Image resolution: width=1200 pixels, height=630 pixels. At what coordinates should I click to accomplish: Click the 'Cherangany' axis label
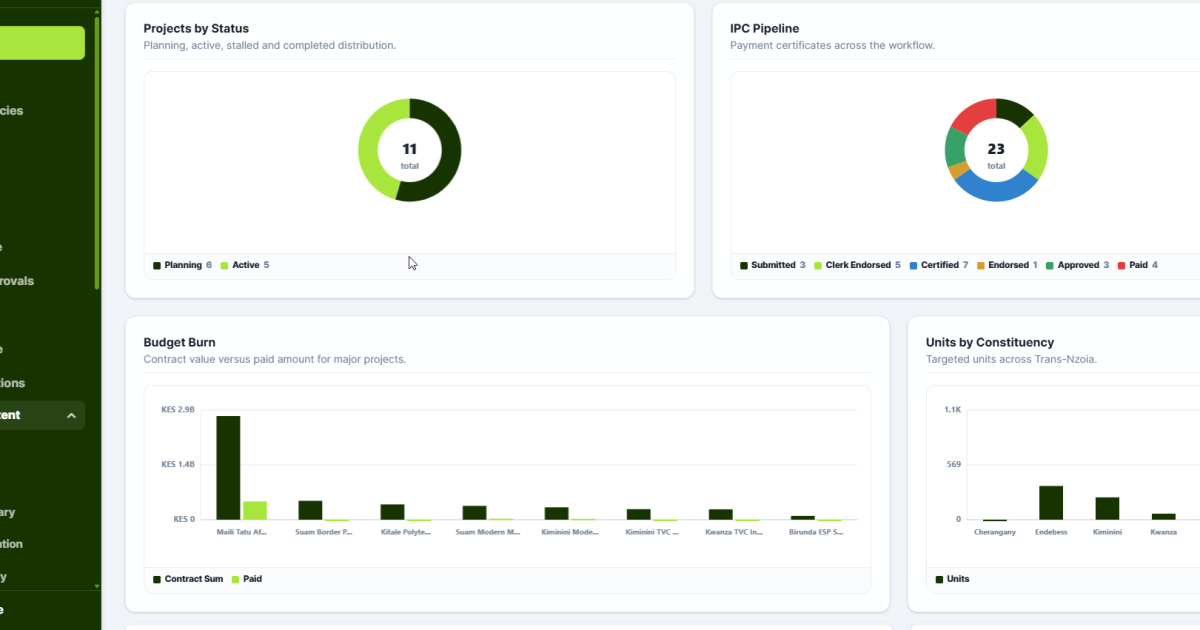[995, 532]
